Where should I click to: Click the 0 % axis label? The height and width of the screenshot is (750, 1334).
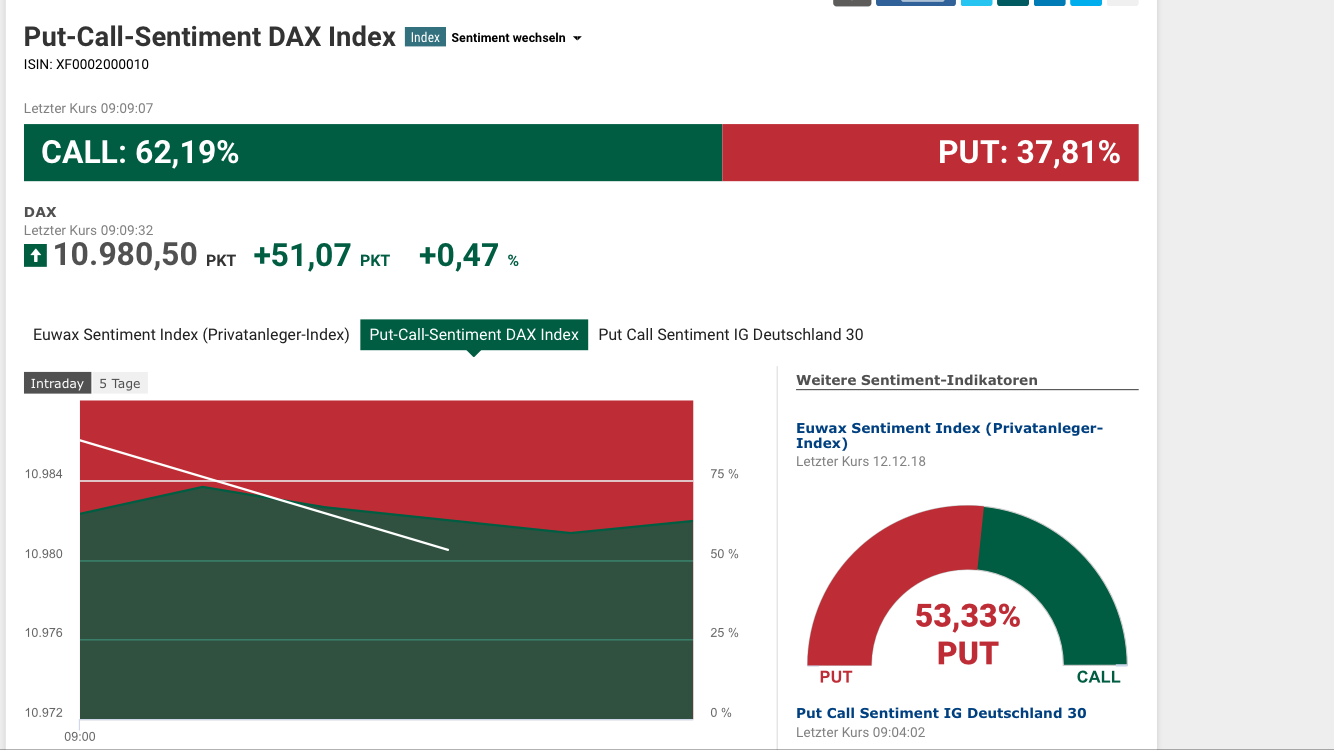721,713
